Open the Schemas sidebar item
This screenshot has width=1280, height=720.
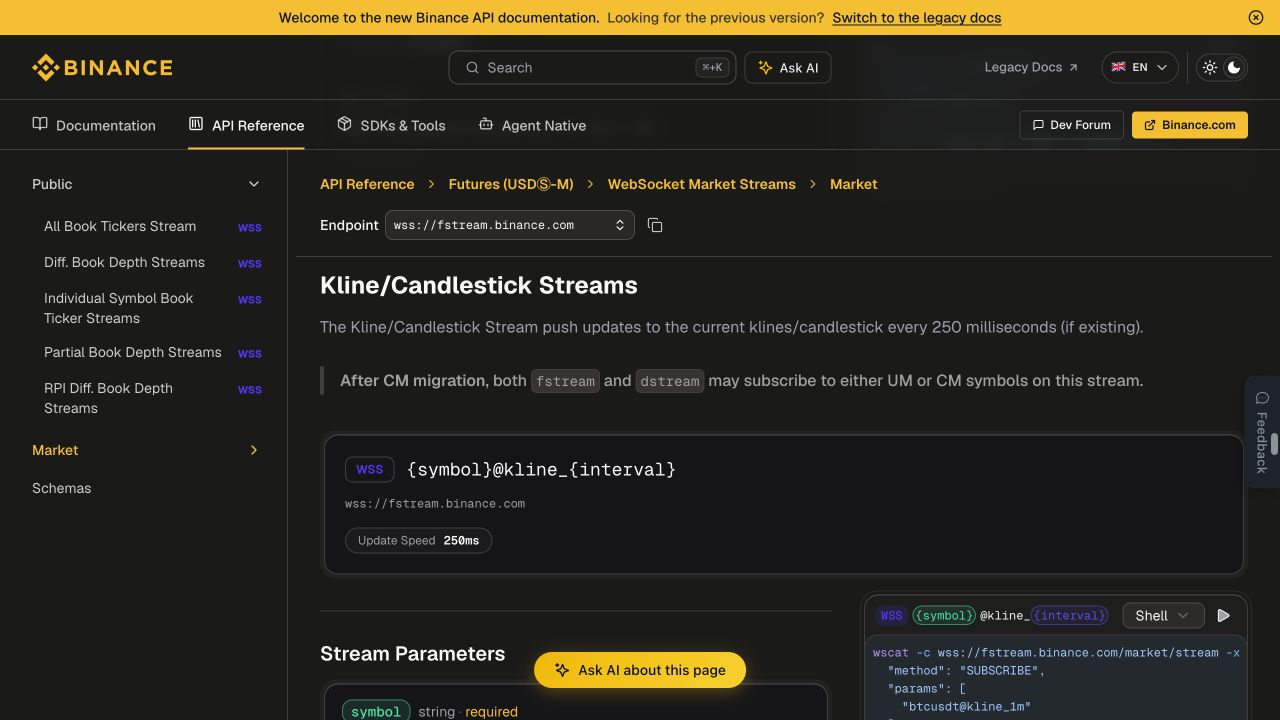(x=61, y=488)
